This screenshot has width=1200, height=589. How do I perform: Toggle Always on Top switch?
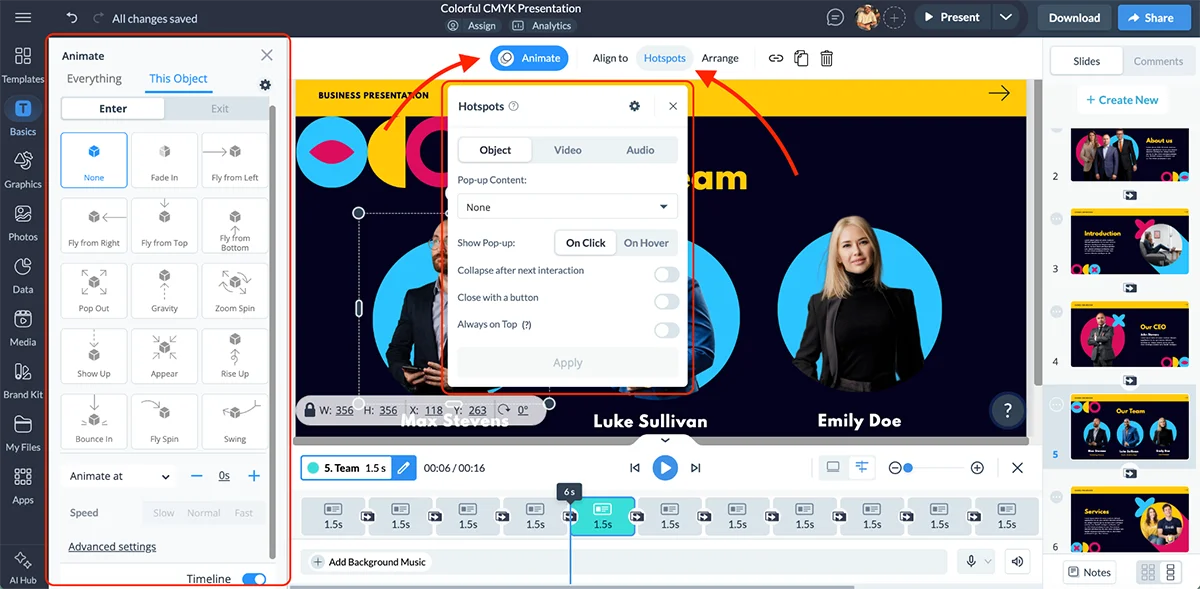coord(666,330)
